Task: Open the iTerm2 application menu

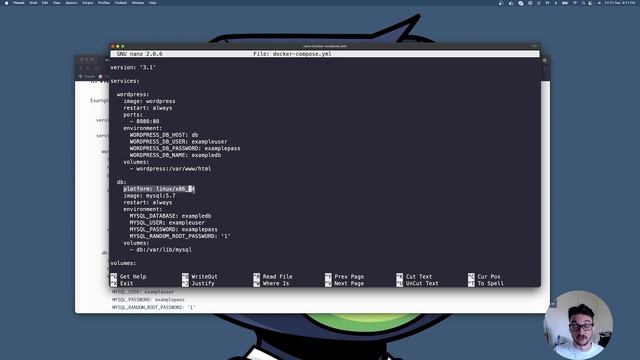Action: (x=19, y=3)
